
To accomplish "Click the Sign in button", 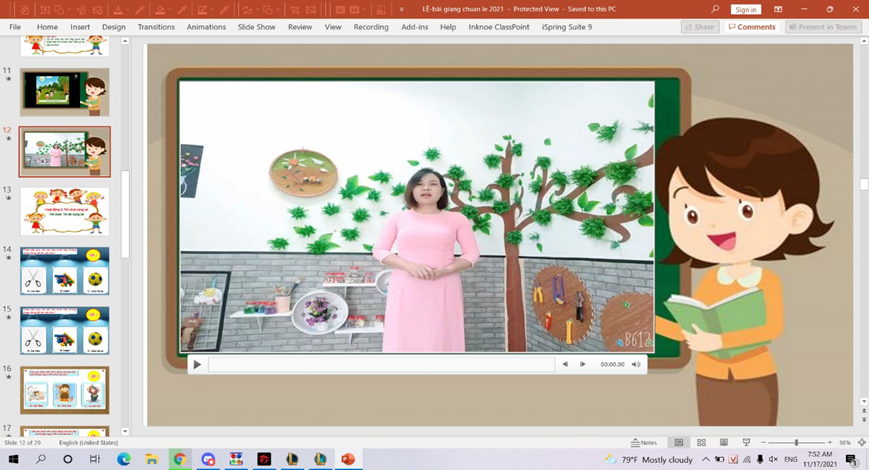I will pyautogui.click(x=745, y=9).
